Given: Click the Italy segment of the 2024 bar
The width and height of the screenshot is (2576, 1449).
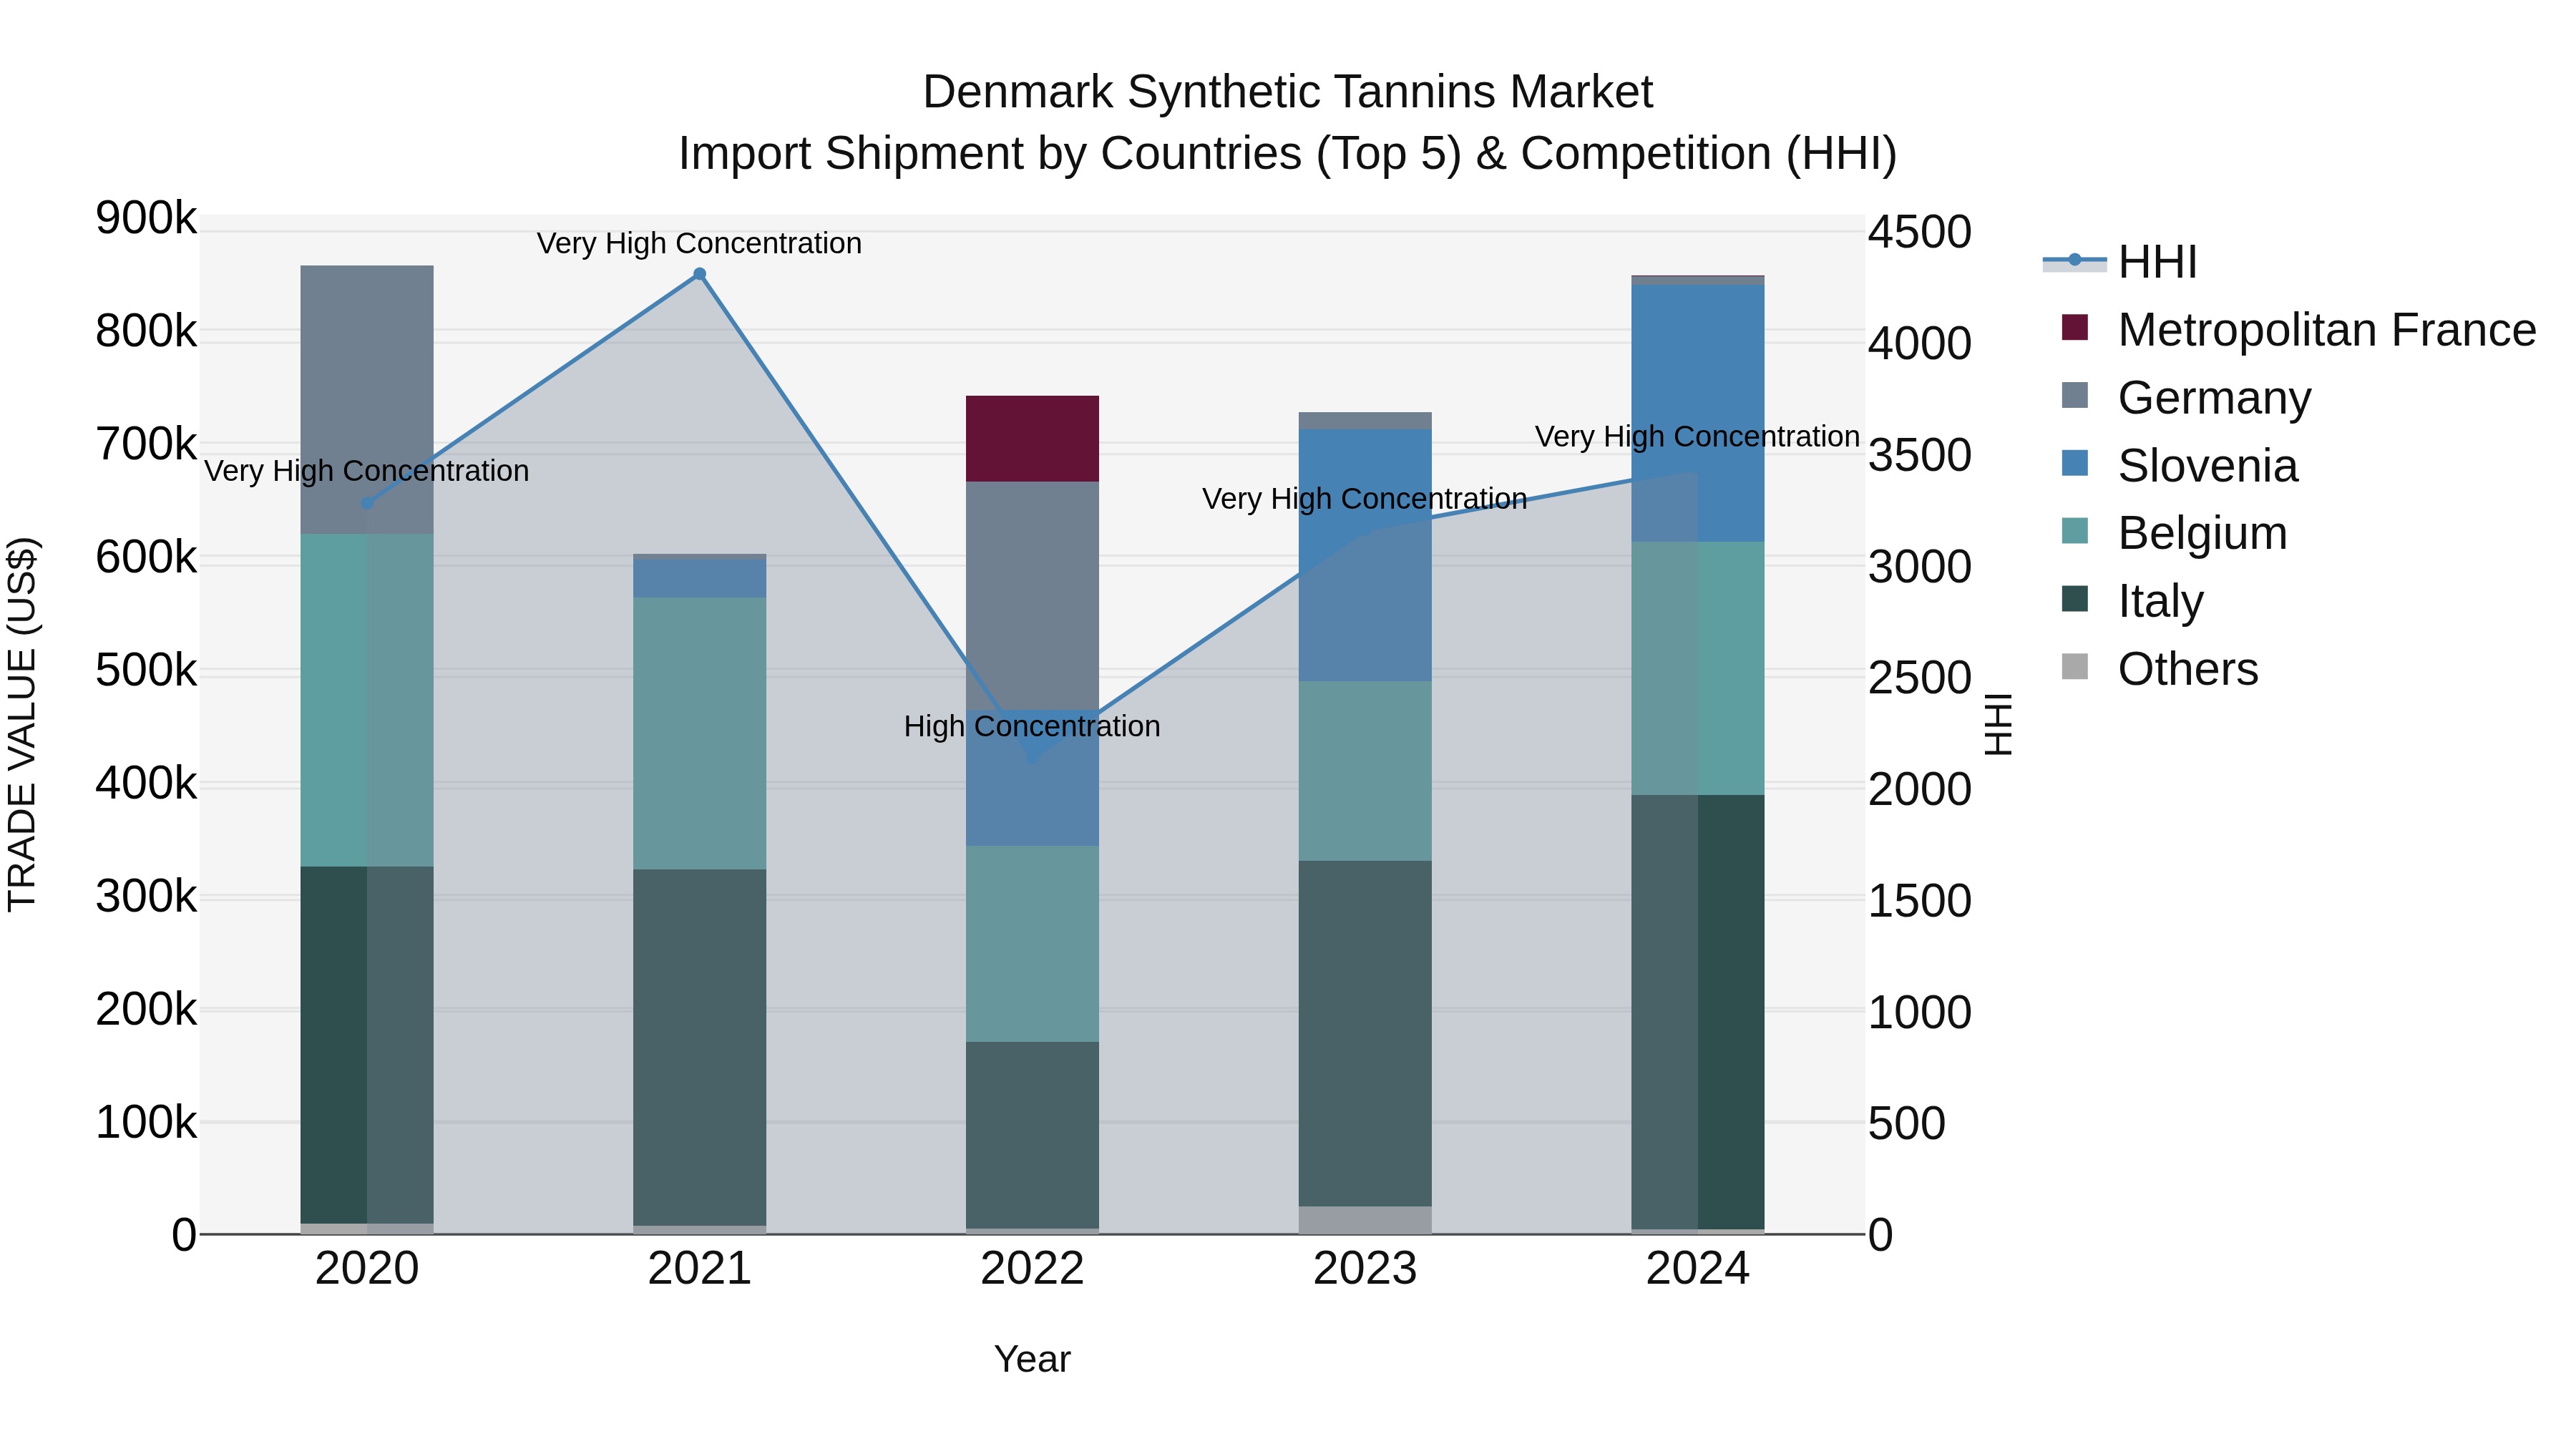Looking at the screenshot, I should (1698, 1012).
